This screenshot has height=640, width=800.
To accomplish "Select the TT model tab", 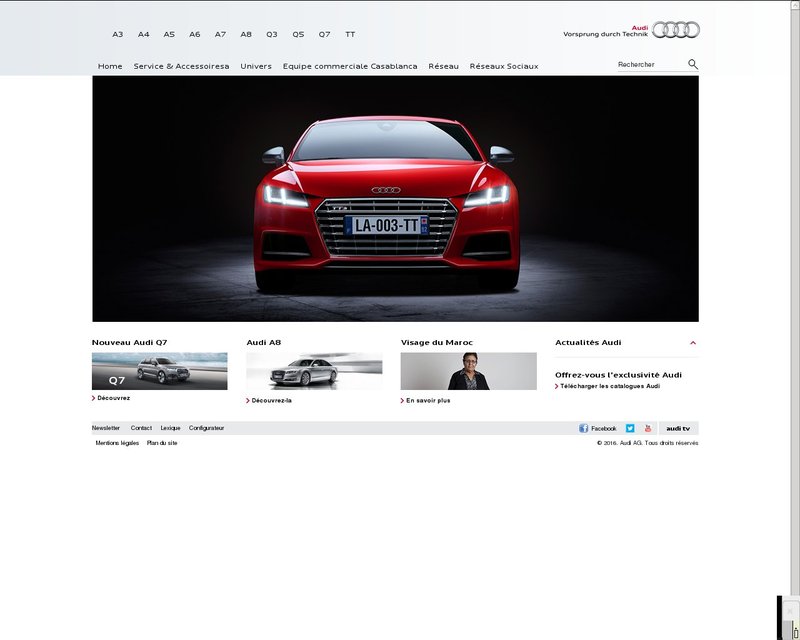I will tap(350, 34).
